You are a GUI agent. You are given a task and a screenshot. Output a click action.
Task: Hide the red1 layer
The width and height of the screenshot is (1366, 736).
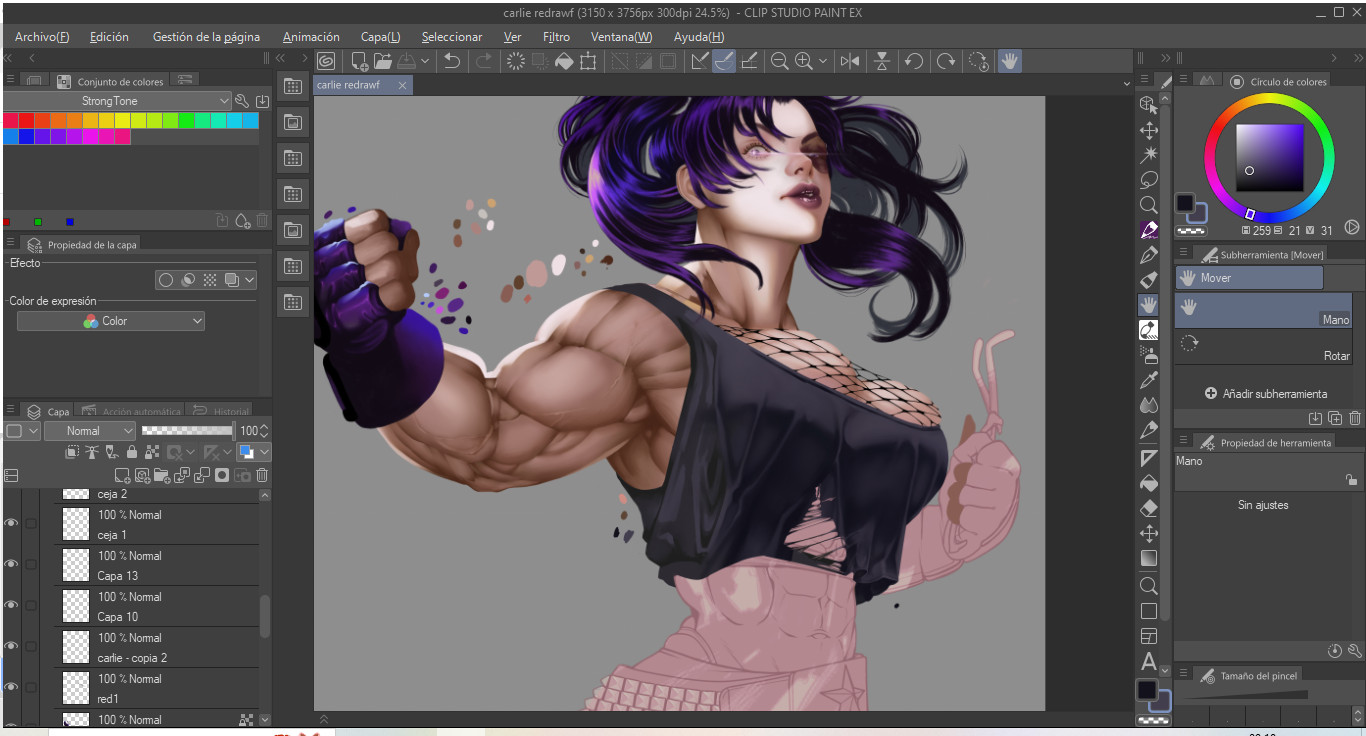tap(11, 688)
